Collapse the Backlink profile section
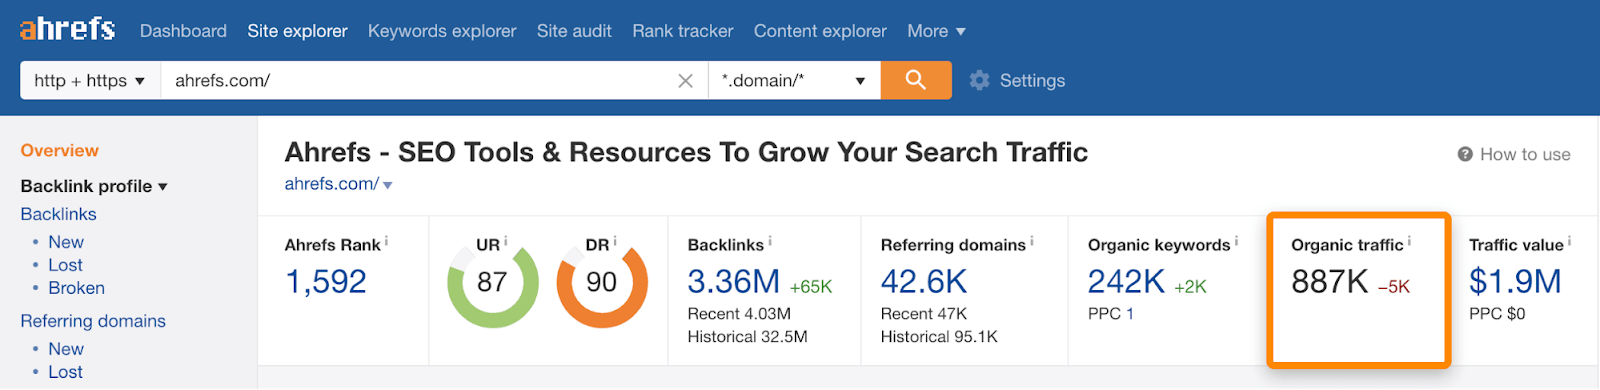Image resolution: width=1600 pixels, height=390 pixels. tap(94, 186)
